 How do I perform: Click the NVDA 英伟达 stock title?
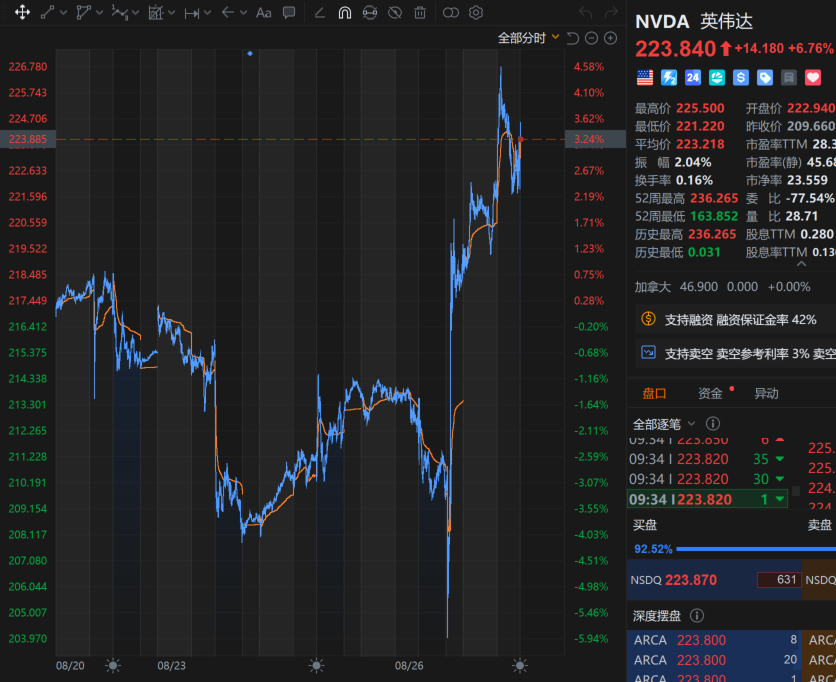pos(694,21)
